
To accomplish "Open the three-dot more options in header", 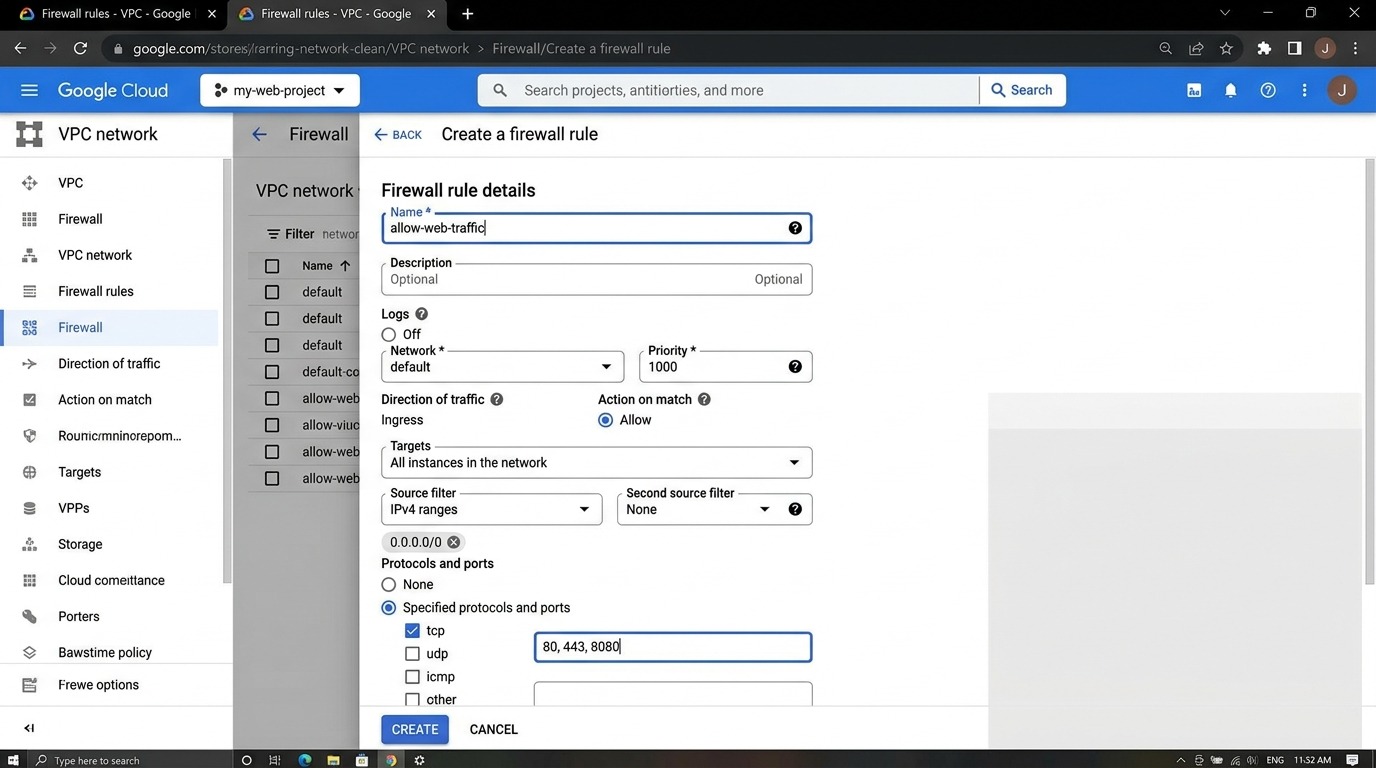I will pos(1304,90).
